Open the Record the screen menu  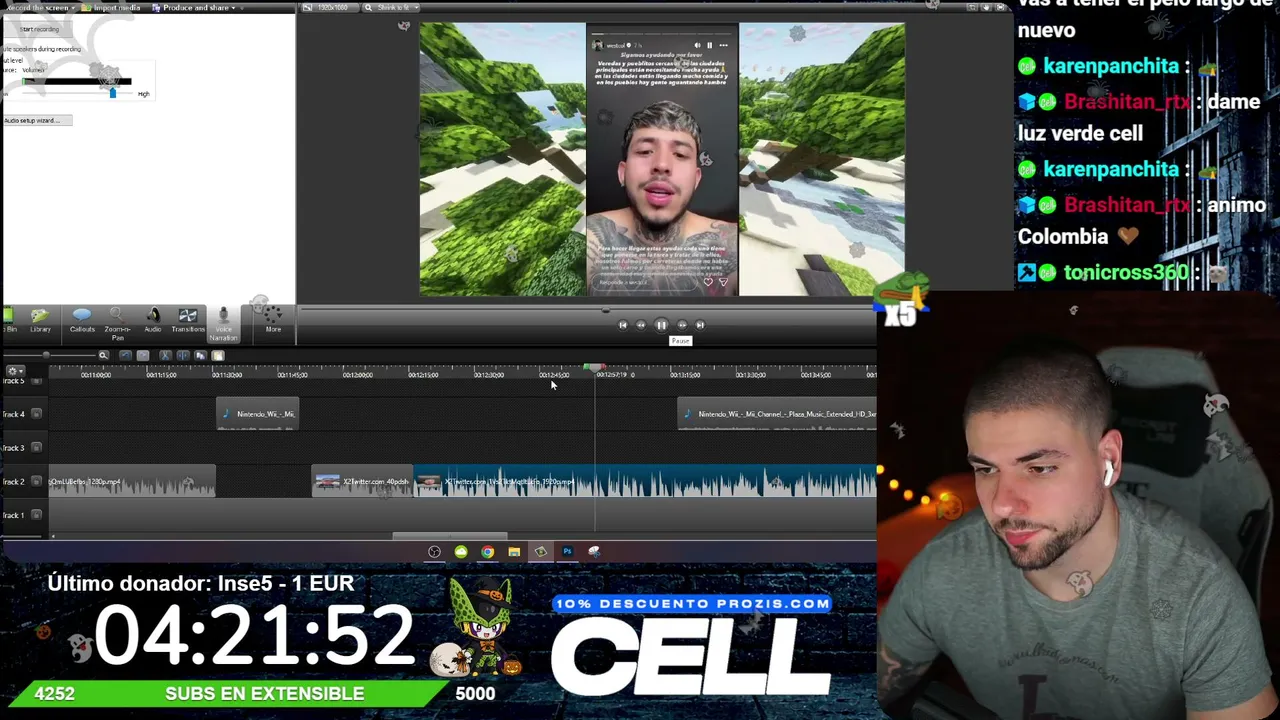[39, 8]
